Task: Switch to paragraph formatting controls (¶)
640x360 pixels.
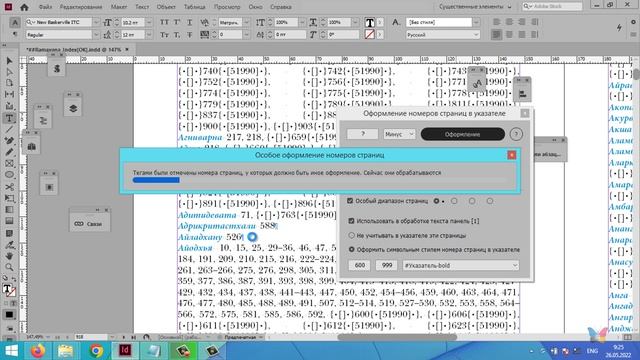Action: (x=15, y=35)
